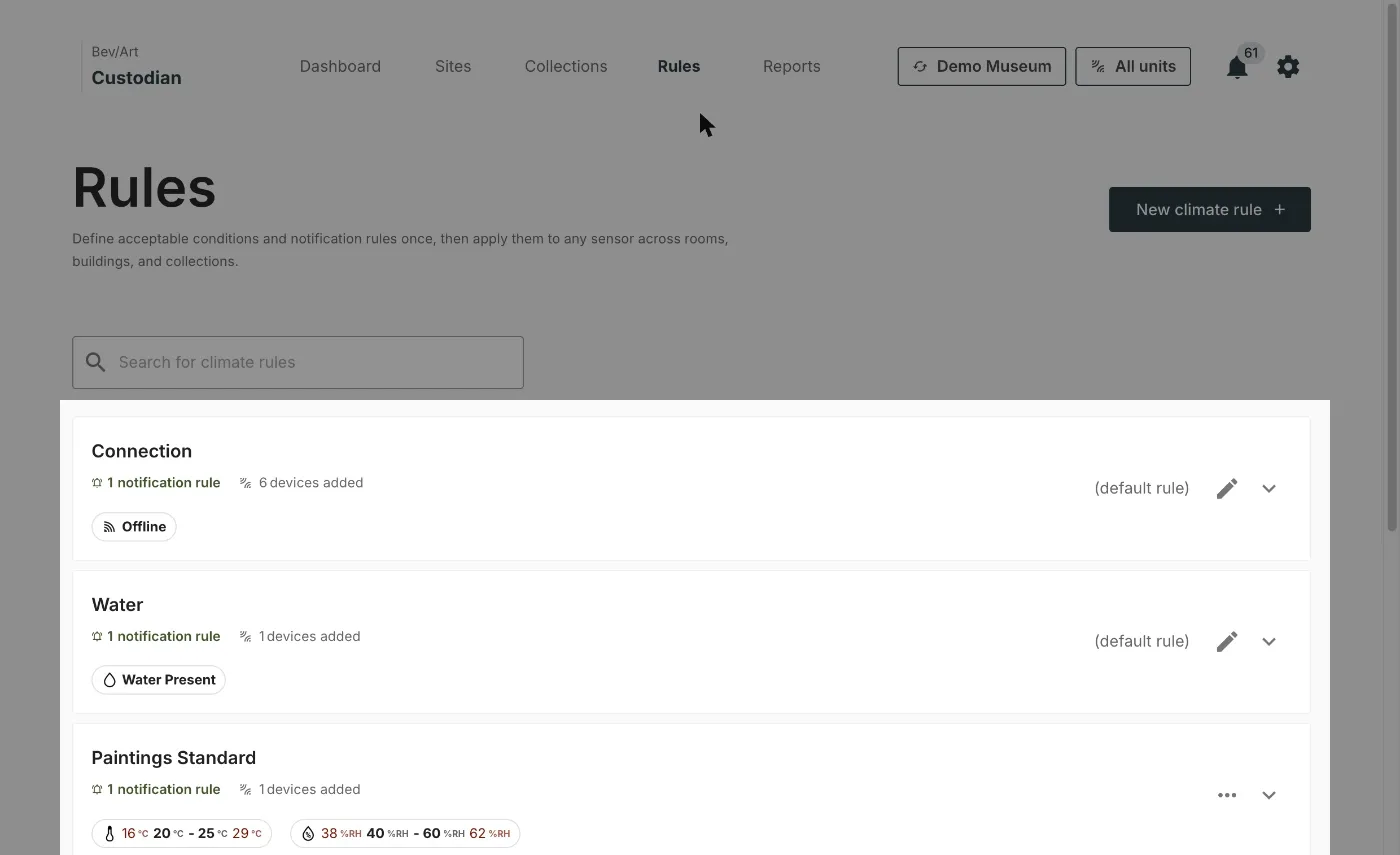Create a New climate rule

click(x=1210, y=209)
